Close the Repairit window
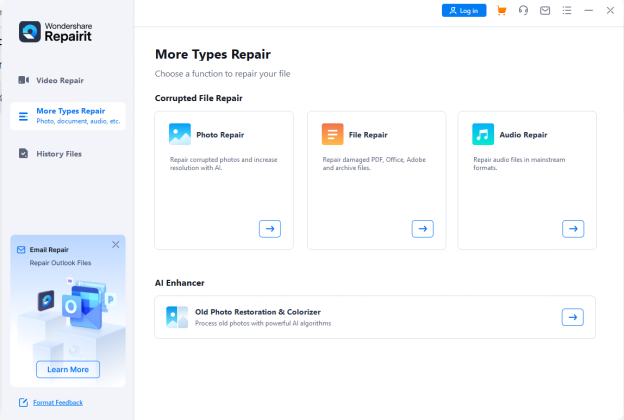 click(610, 10)
